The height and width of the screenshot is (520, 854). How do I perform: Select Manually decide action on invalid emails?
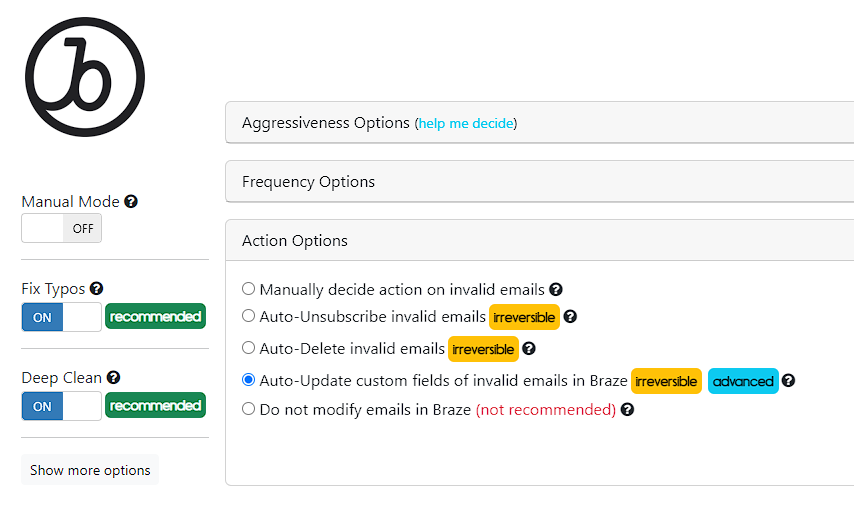[x=248, y=289]
